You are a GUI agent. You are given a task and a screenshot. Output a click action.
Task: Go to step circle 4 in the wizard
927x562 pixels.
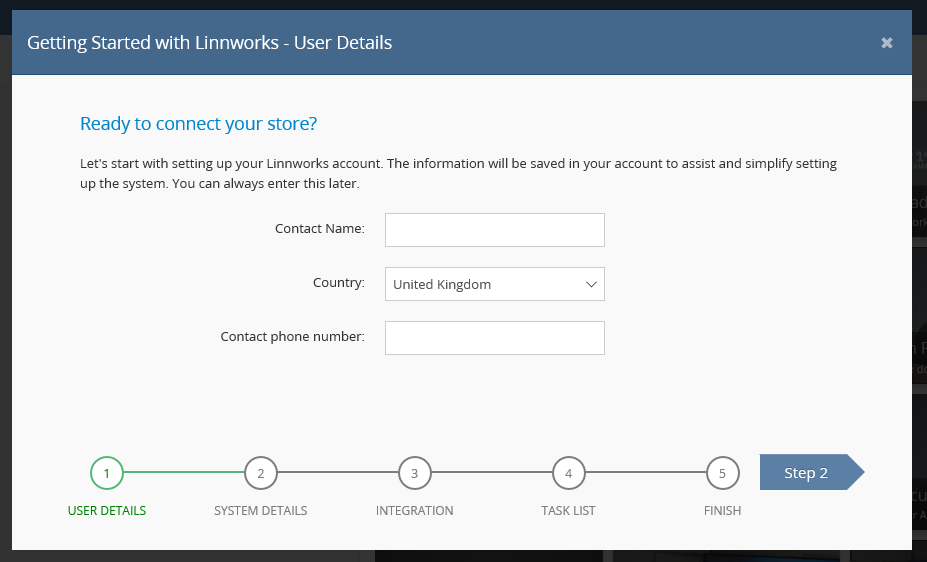(568, 473)
